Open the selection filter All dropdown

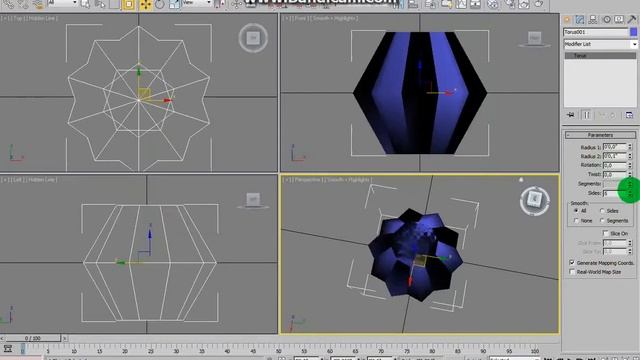[x=62, y=3]
